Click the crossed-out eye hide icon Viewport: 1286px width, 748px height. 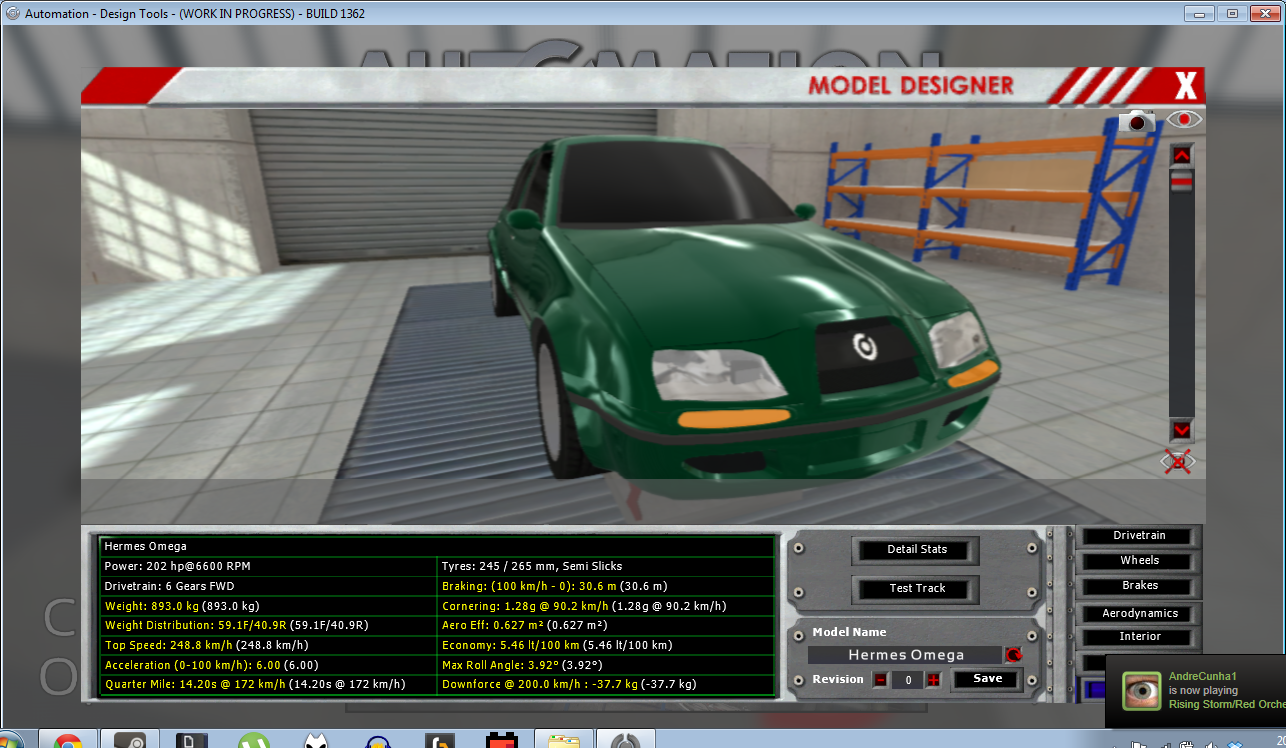pyautogui.click(x=1178, y=461)
